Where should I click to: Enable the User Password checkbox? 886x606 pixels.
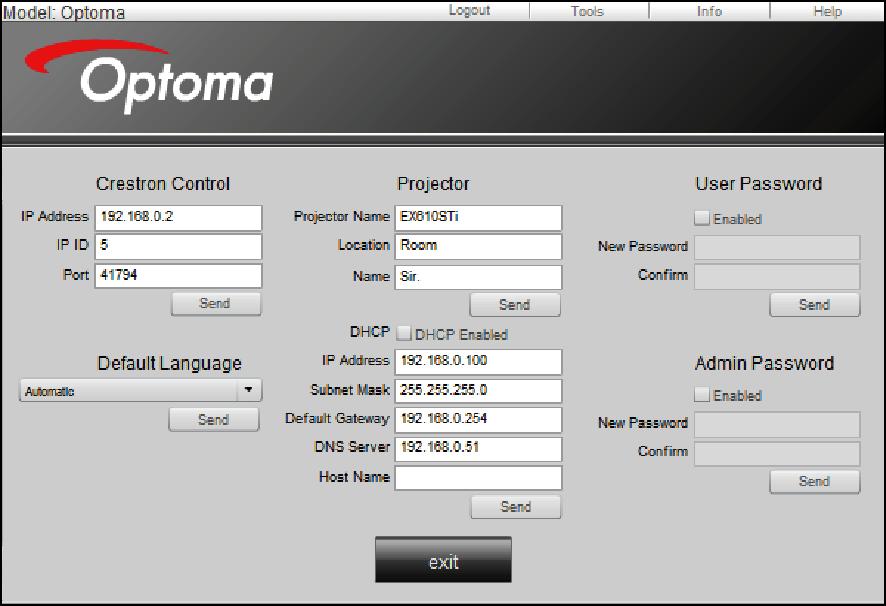point(702,218)
